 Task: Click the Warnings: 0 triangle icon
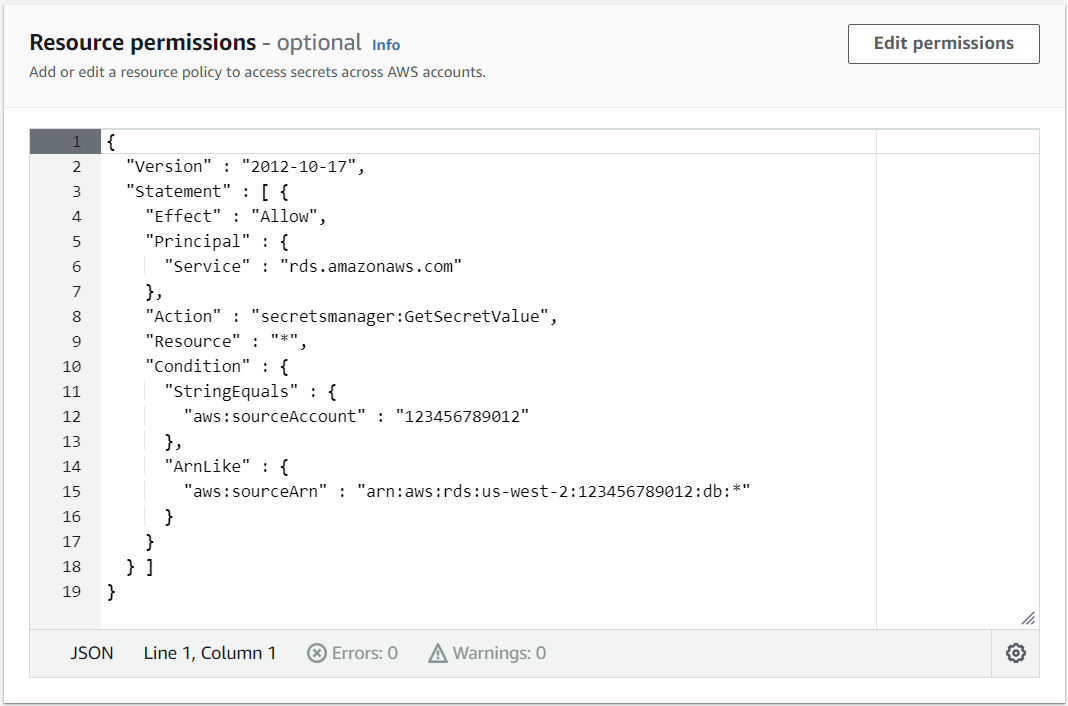(x=437, y=653)
